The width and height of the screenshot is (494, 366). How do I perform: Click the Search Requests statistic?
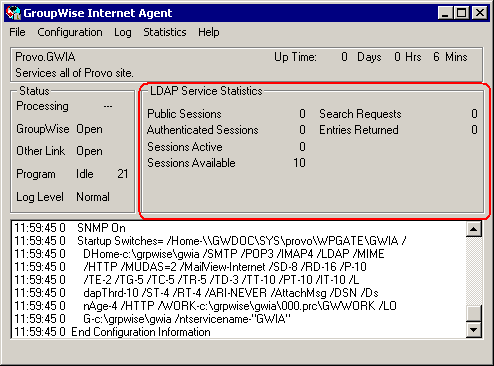tap(398, 114)
